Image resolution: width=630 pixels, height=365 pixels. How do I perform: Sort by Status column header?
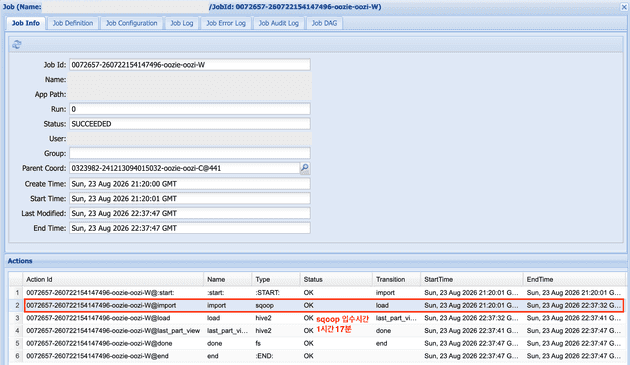[336, 279]
